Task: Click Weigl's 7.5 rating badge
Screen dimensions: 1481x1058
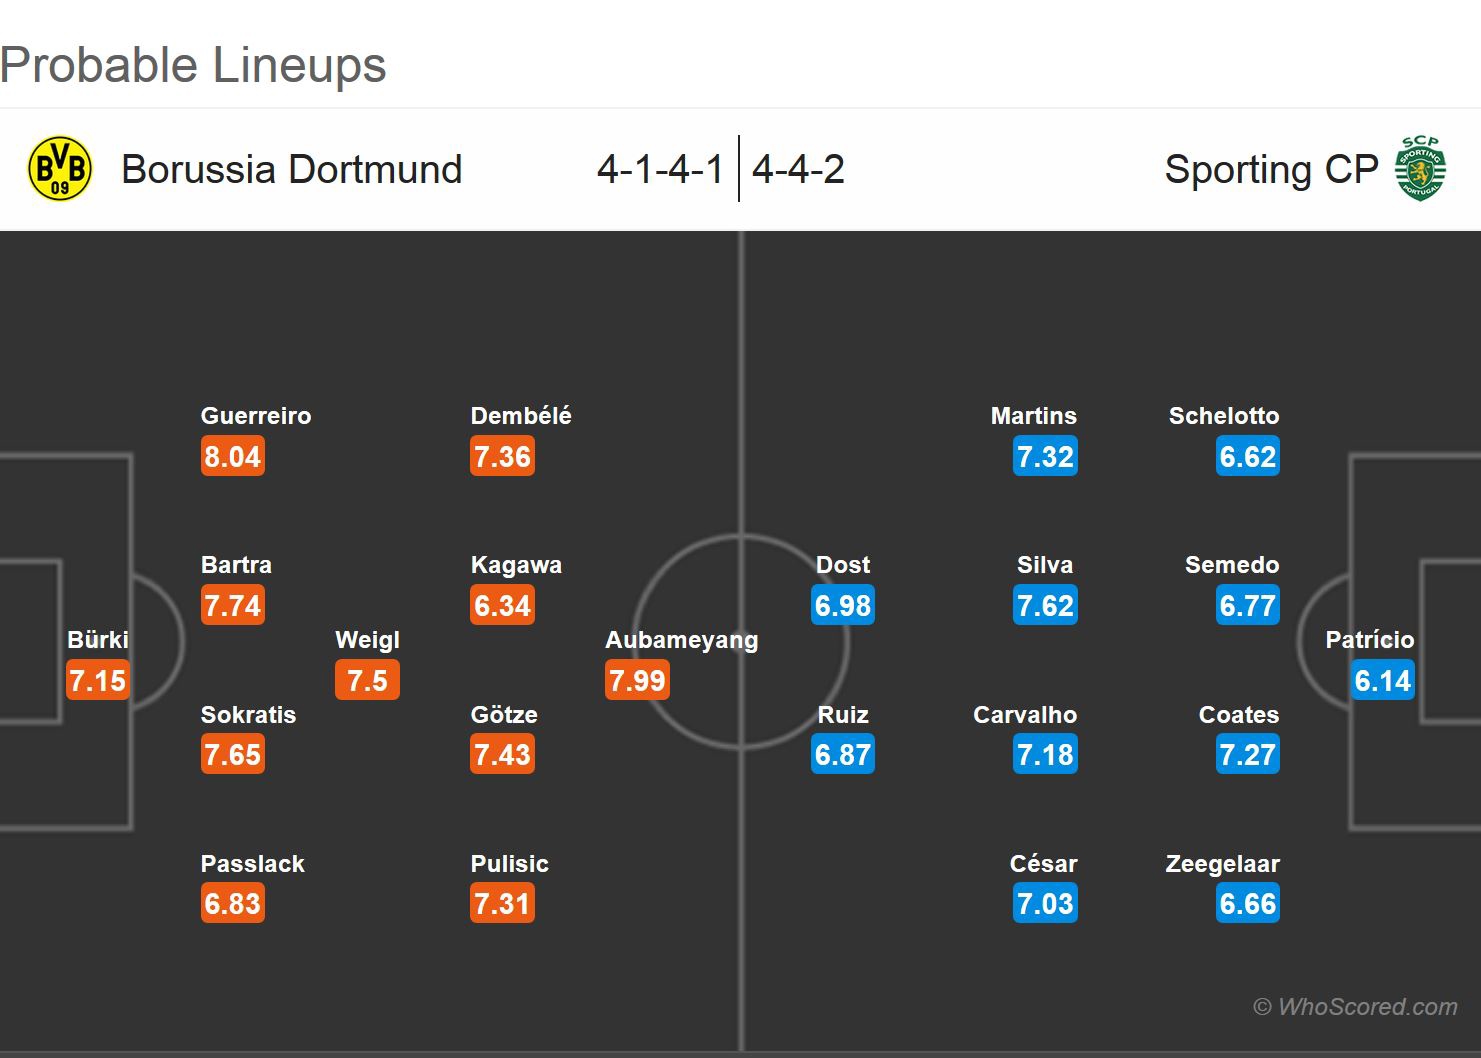Action: [367, 681]
